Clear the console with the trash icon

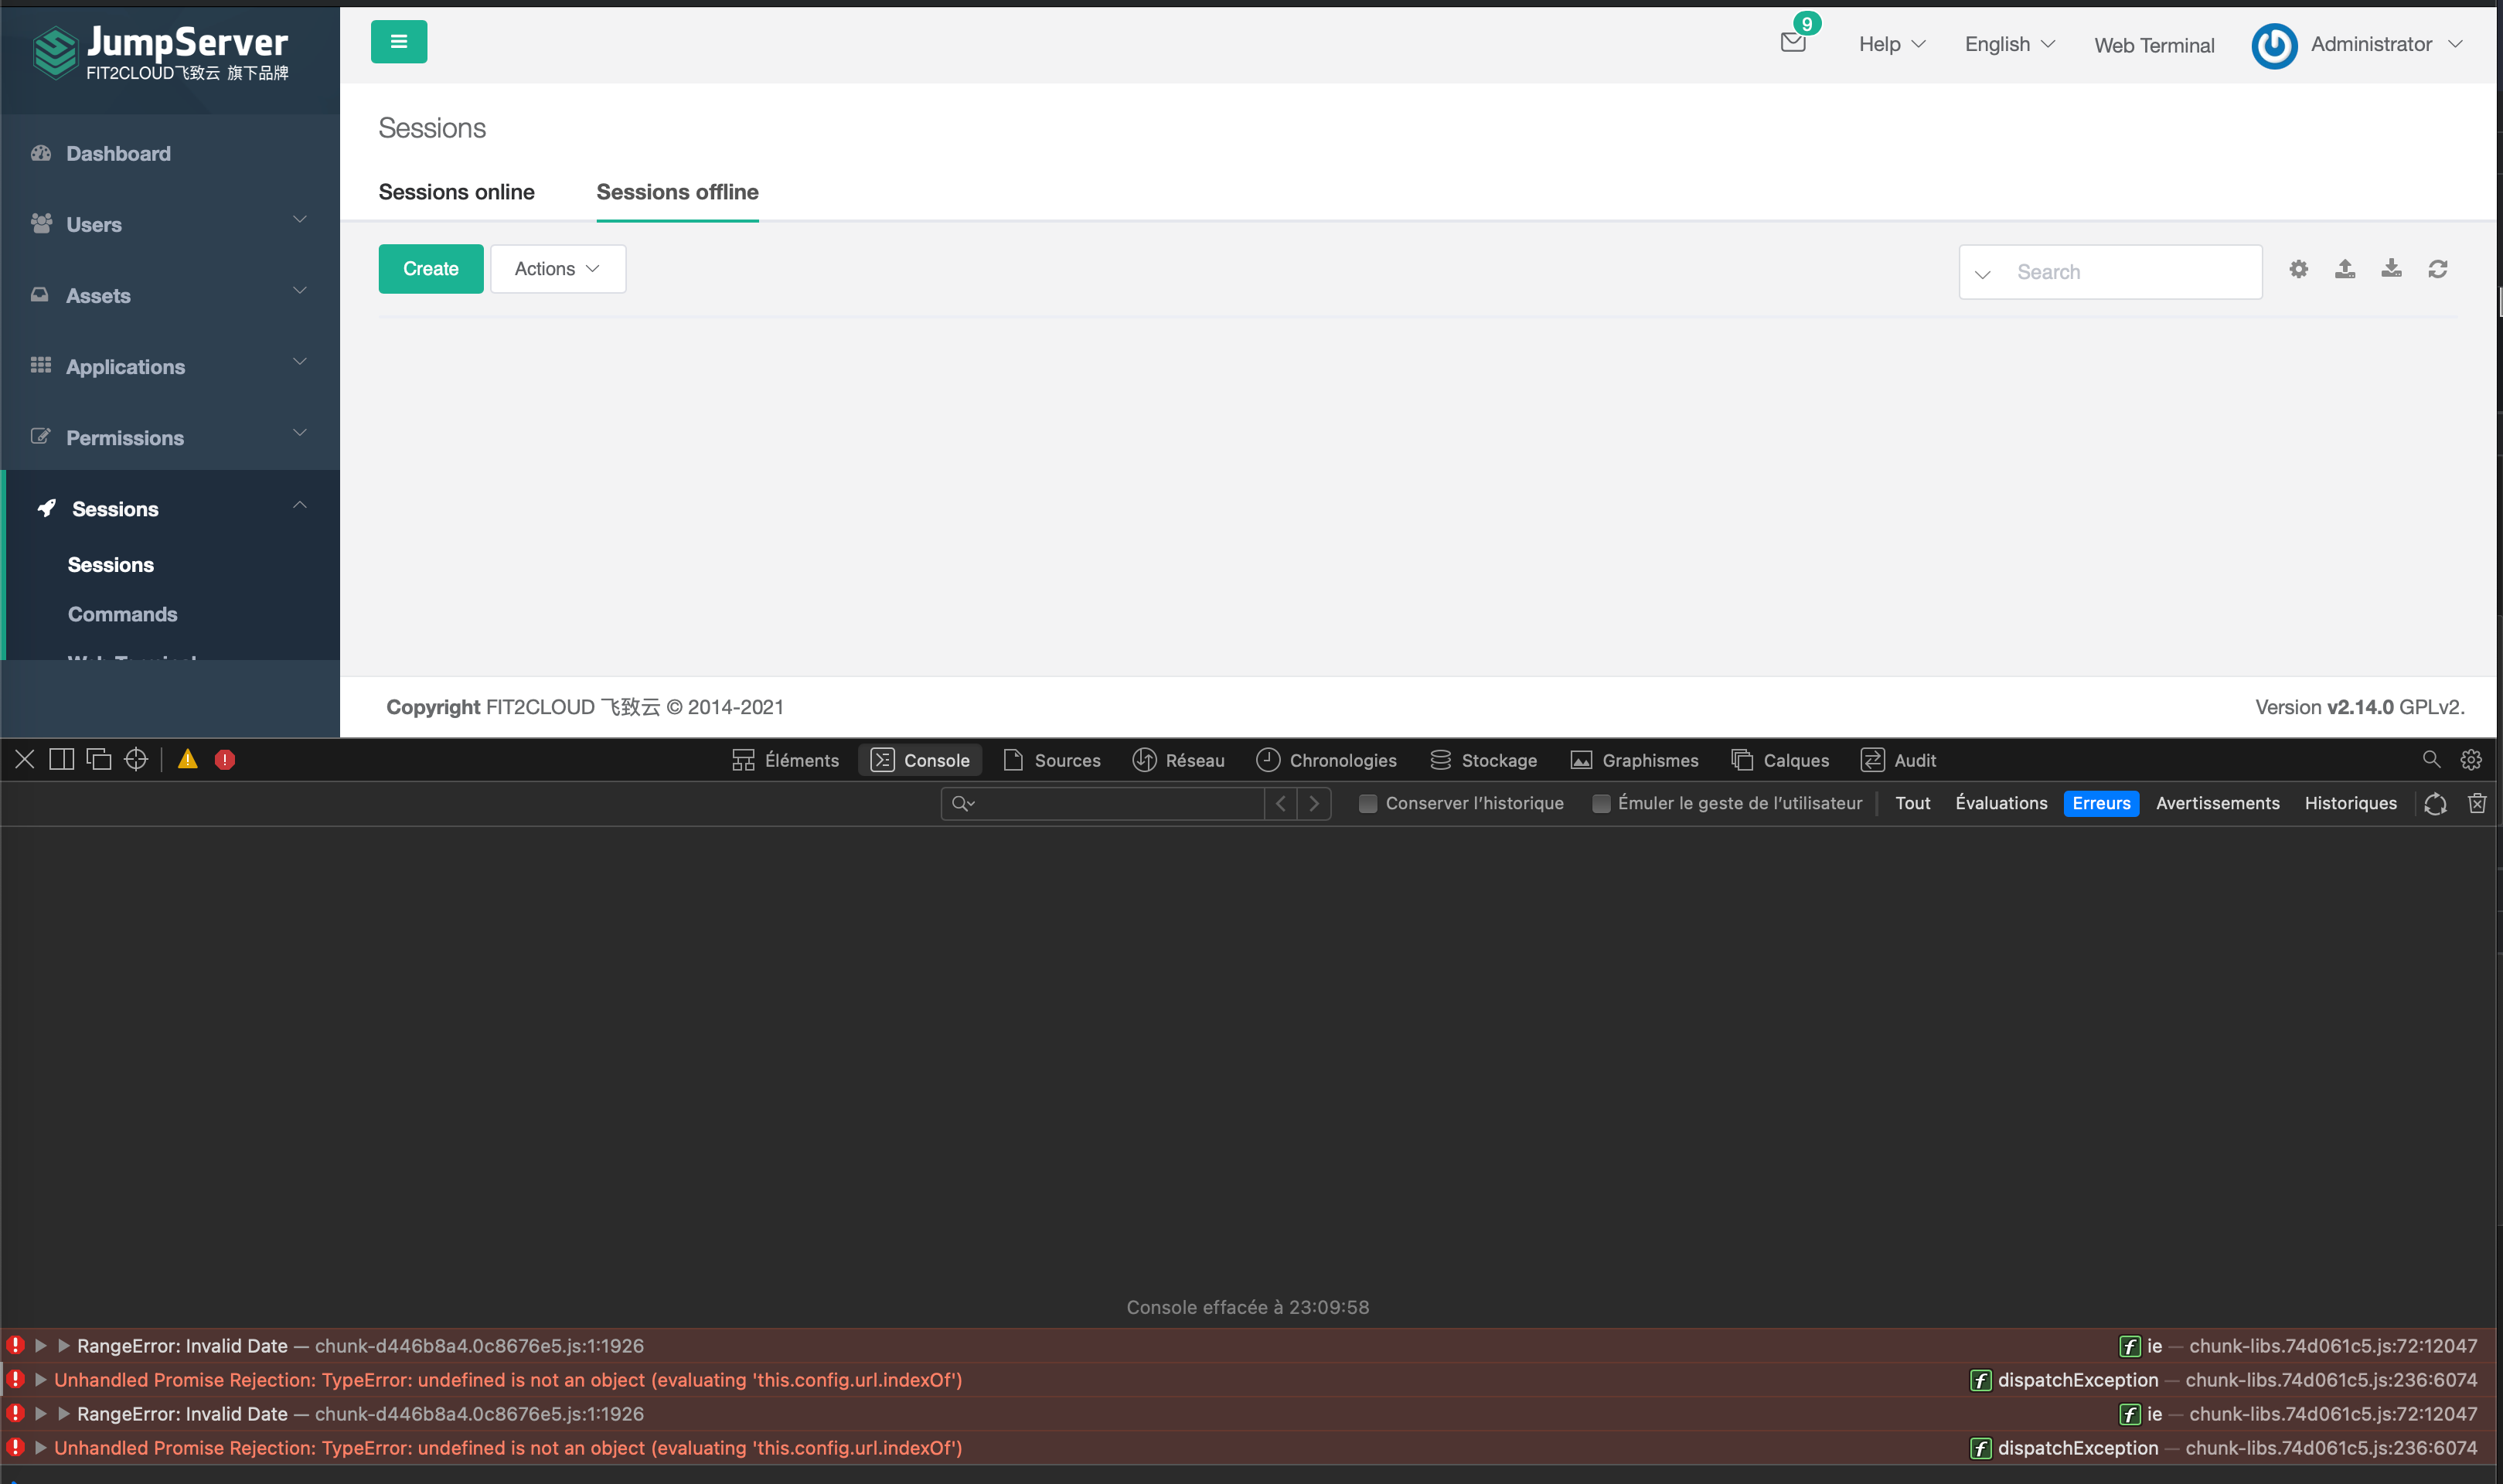pyautogui.click(x=2477, y=803)
